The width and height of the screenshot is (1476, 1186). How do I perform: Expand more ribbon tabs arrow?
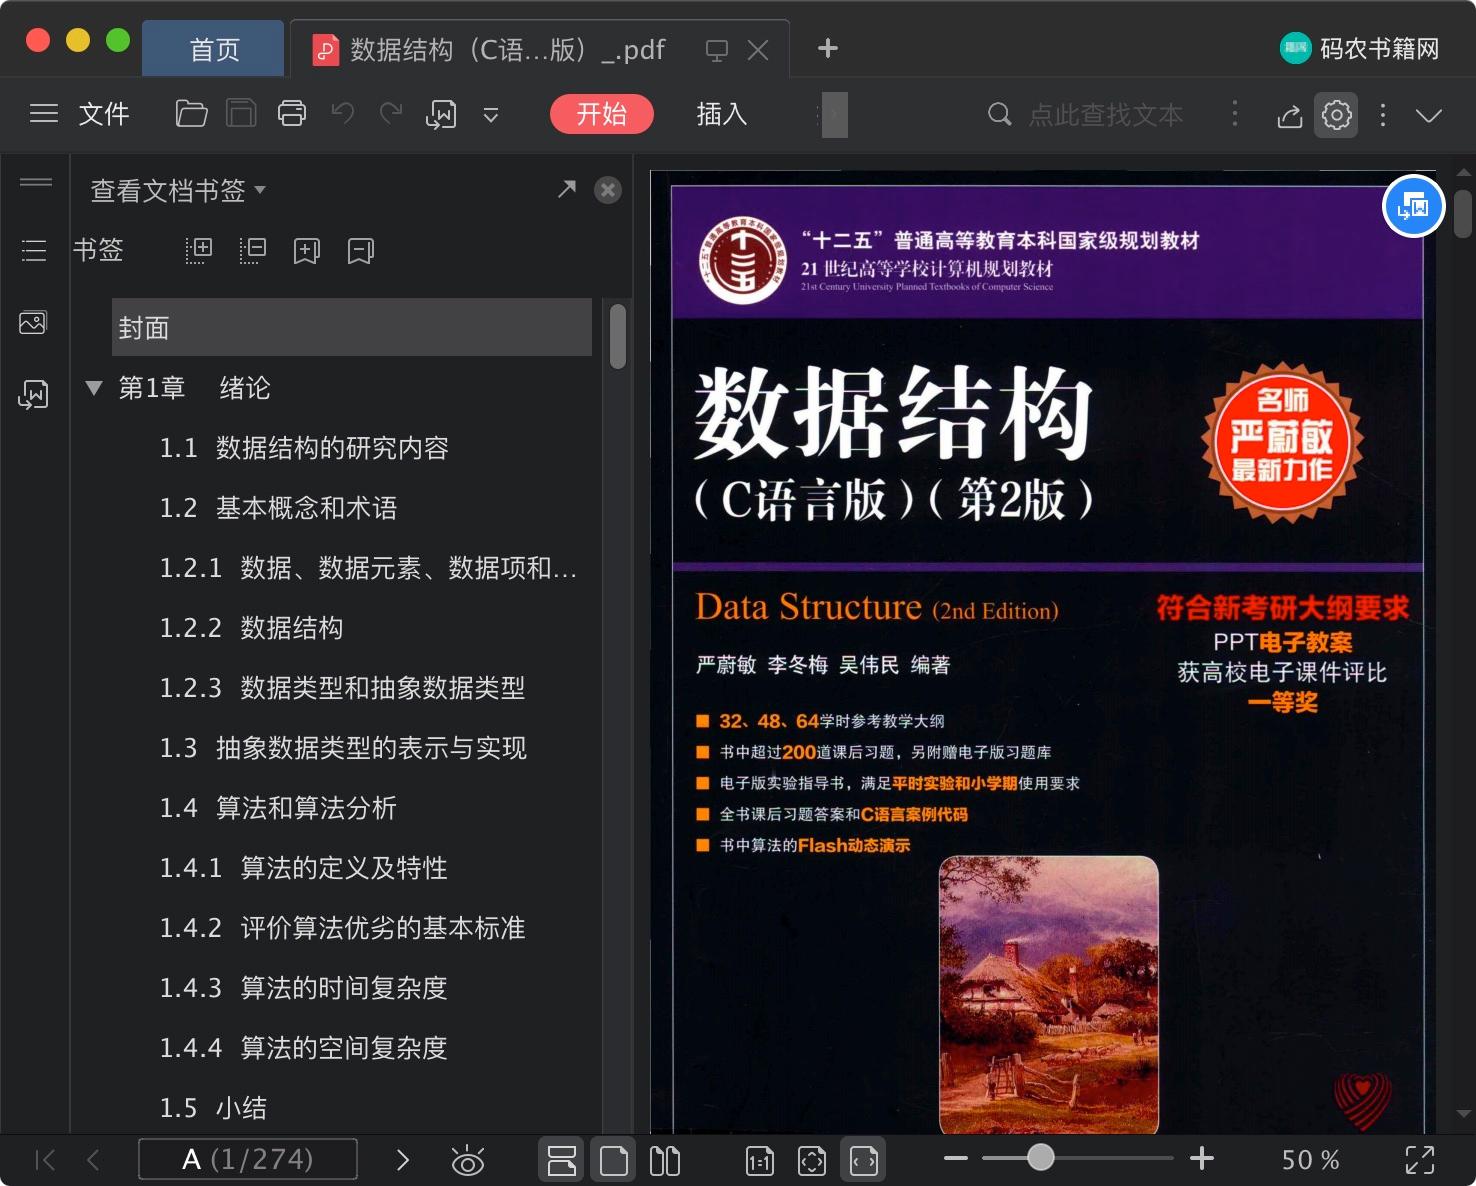(x=834, y=115)
